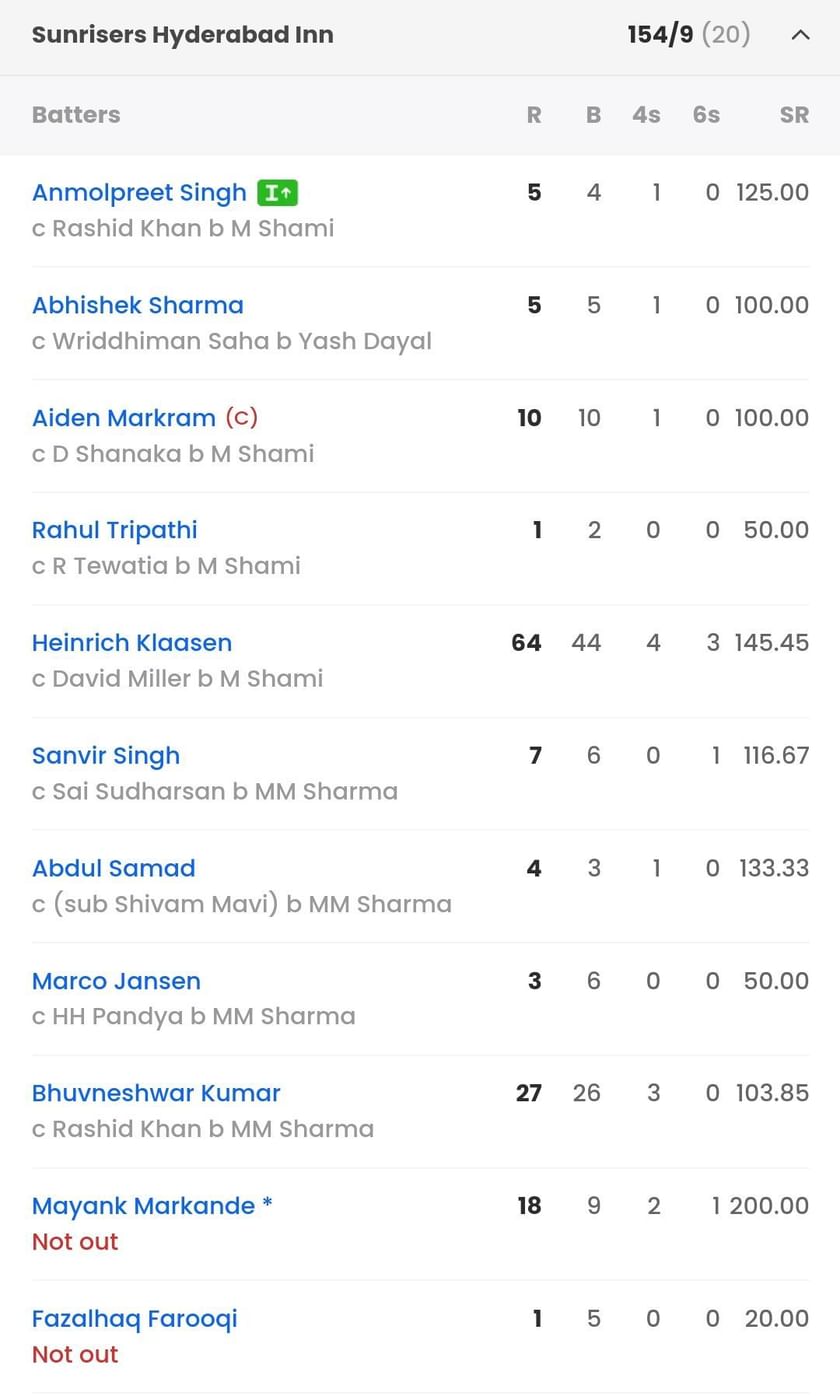
Task: Click Fazalhaq Farooqi's name
Action: 134,1318
